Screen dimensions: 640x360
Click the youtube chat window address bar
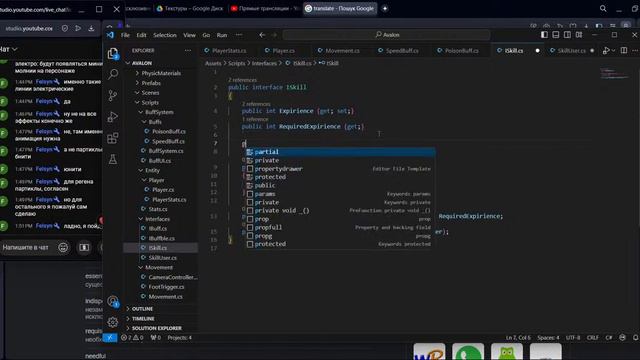pyautogui.click(x=29, y=29)
